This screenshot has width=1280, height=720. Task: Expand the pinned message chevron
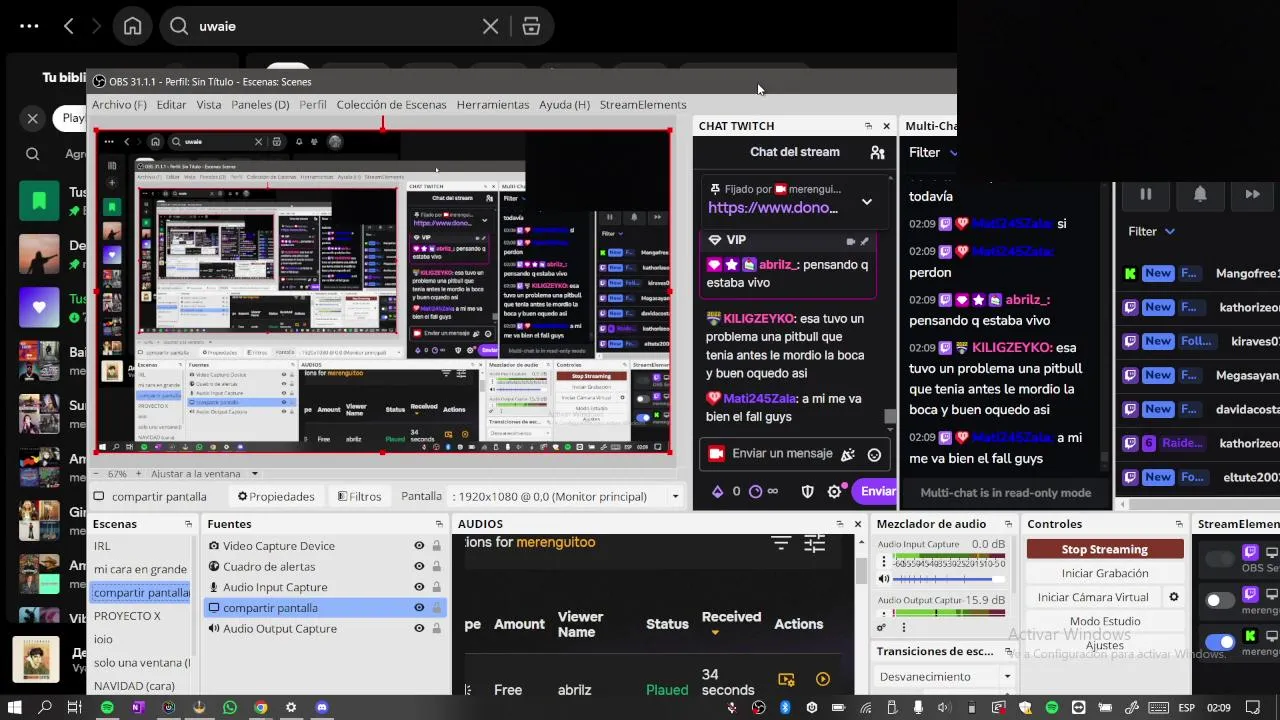[867, 201]
